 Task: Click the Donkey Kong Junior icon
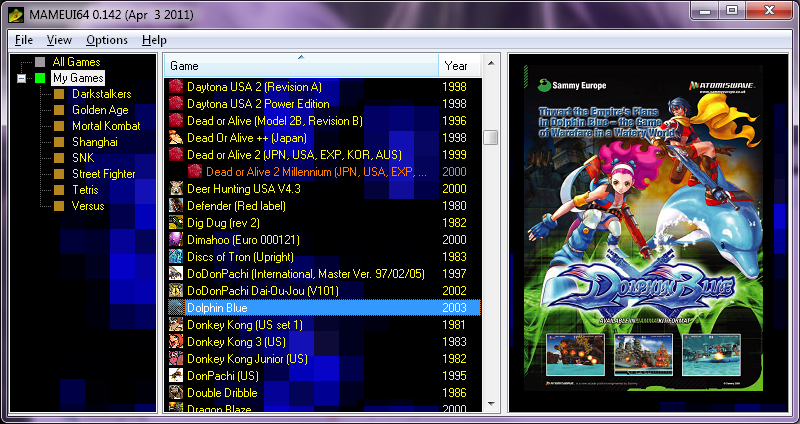176,359
